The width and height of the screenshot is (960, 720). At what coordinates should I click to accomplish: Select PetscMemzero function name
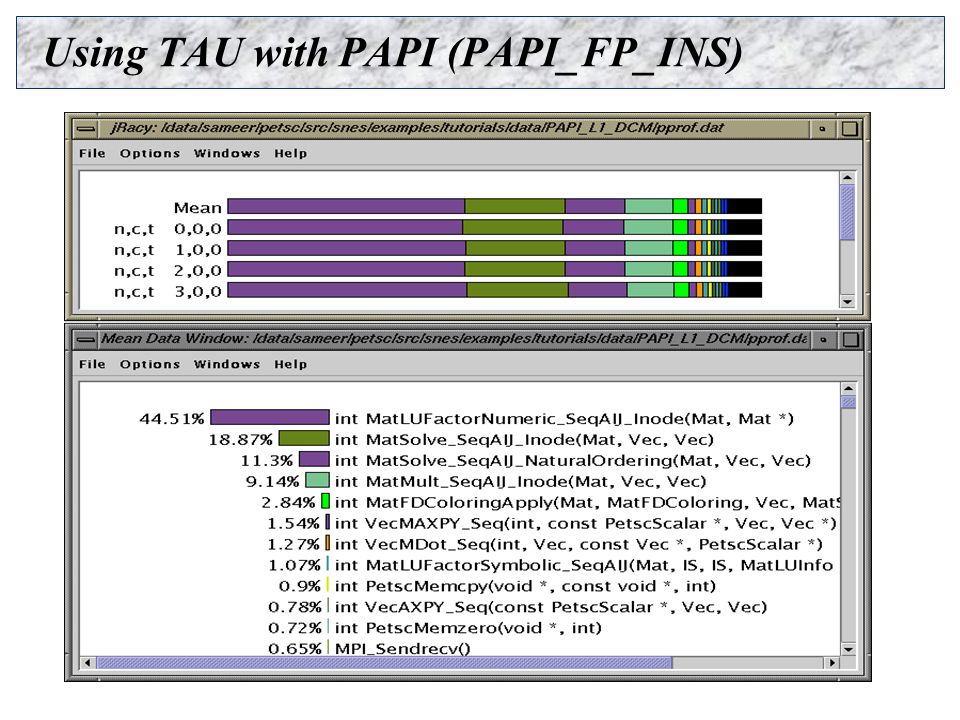point(468,628)
